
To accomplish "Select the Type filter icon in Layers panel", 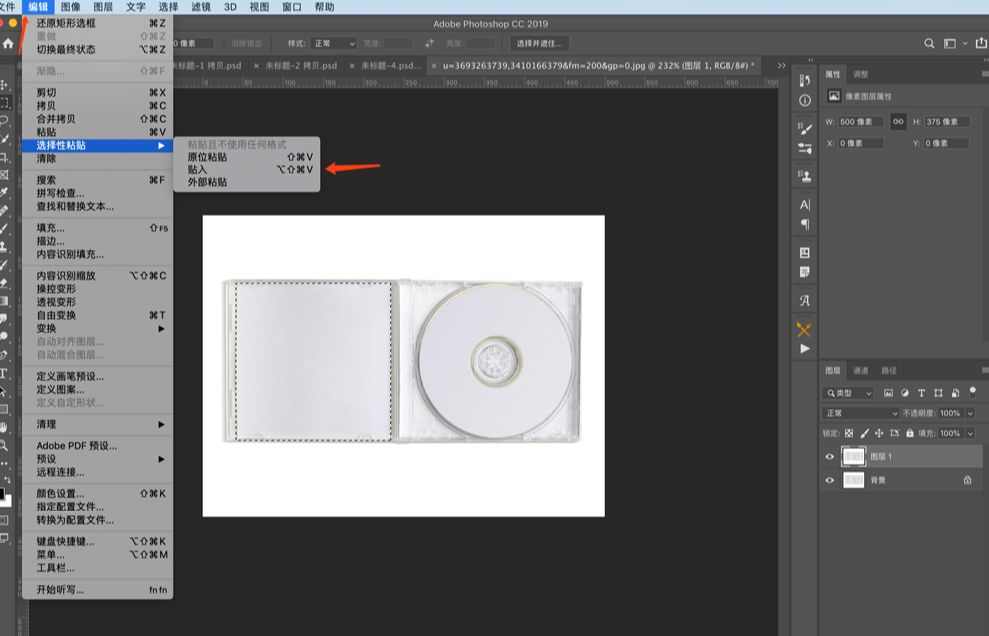I will coord(922,392).
